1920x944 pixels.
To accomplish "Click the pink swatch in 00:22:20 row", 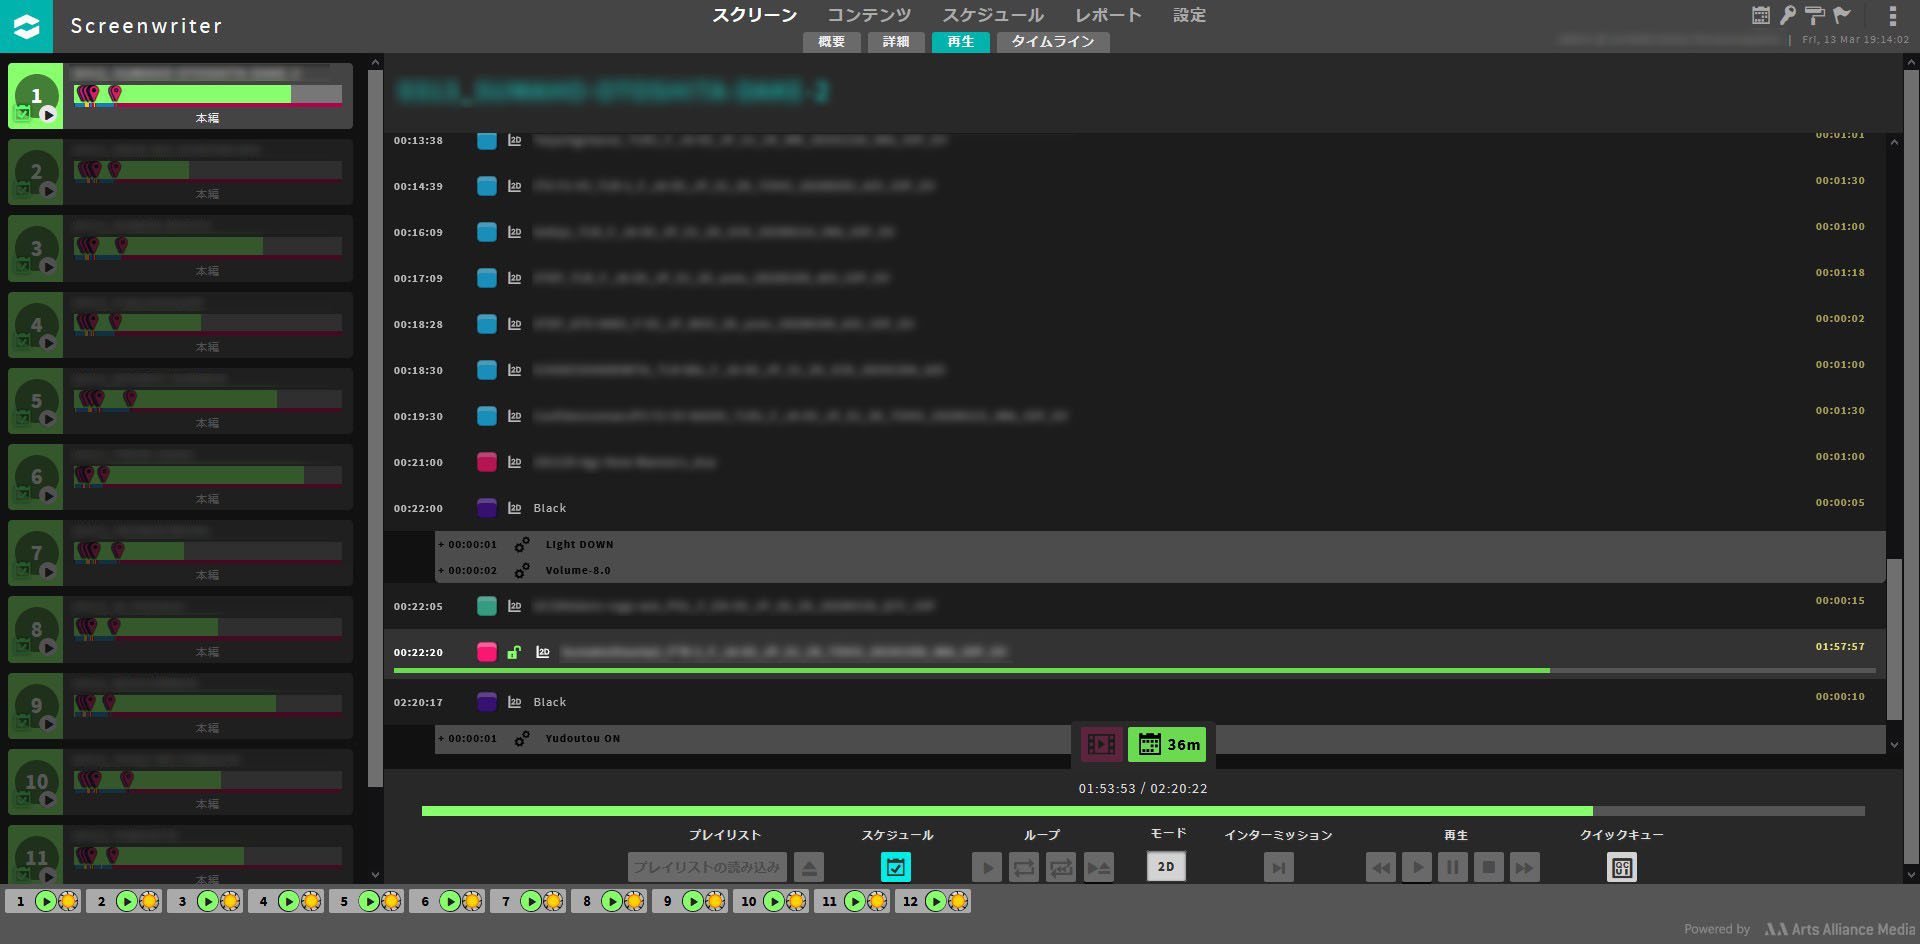I will pos(487,652).
